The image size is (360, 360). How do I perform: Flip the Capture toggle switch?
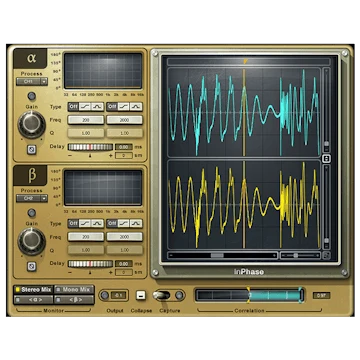(x=162, y=295)
